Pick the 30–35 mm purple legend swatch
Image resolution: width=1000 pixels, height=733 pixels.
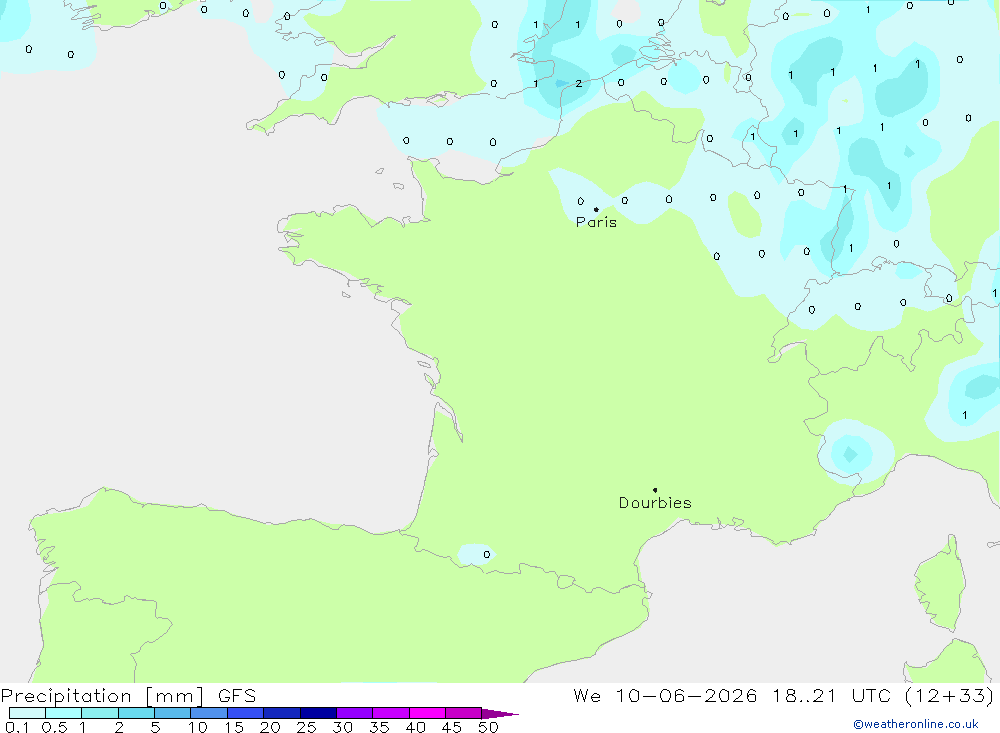354,713
